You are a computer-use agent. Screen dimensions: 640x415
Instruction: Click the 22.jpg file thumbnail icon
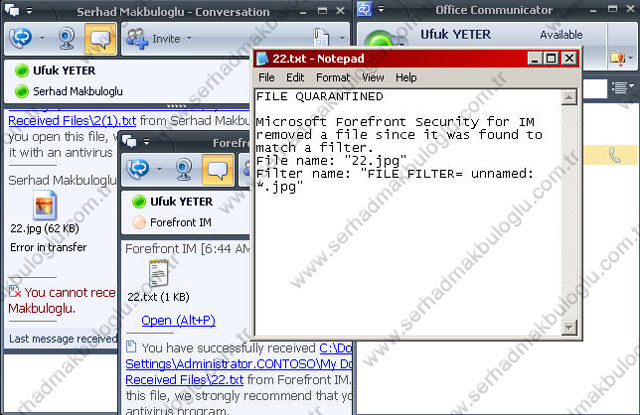click(44, 204)
